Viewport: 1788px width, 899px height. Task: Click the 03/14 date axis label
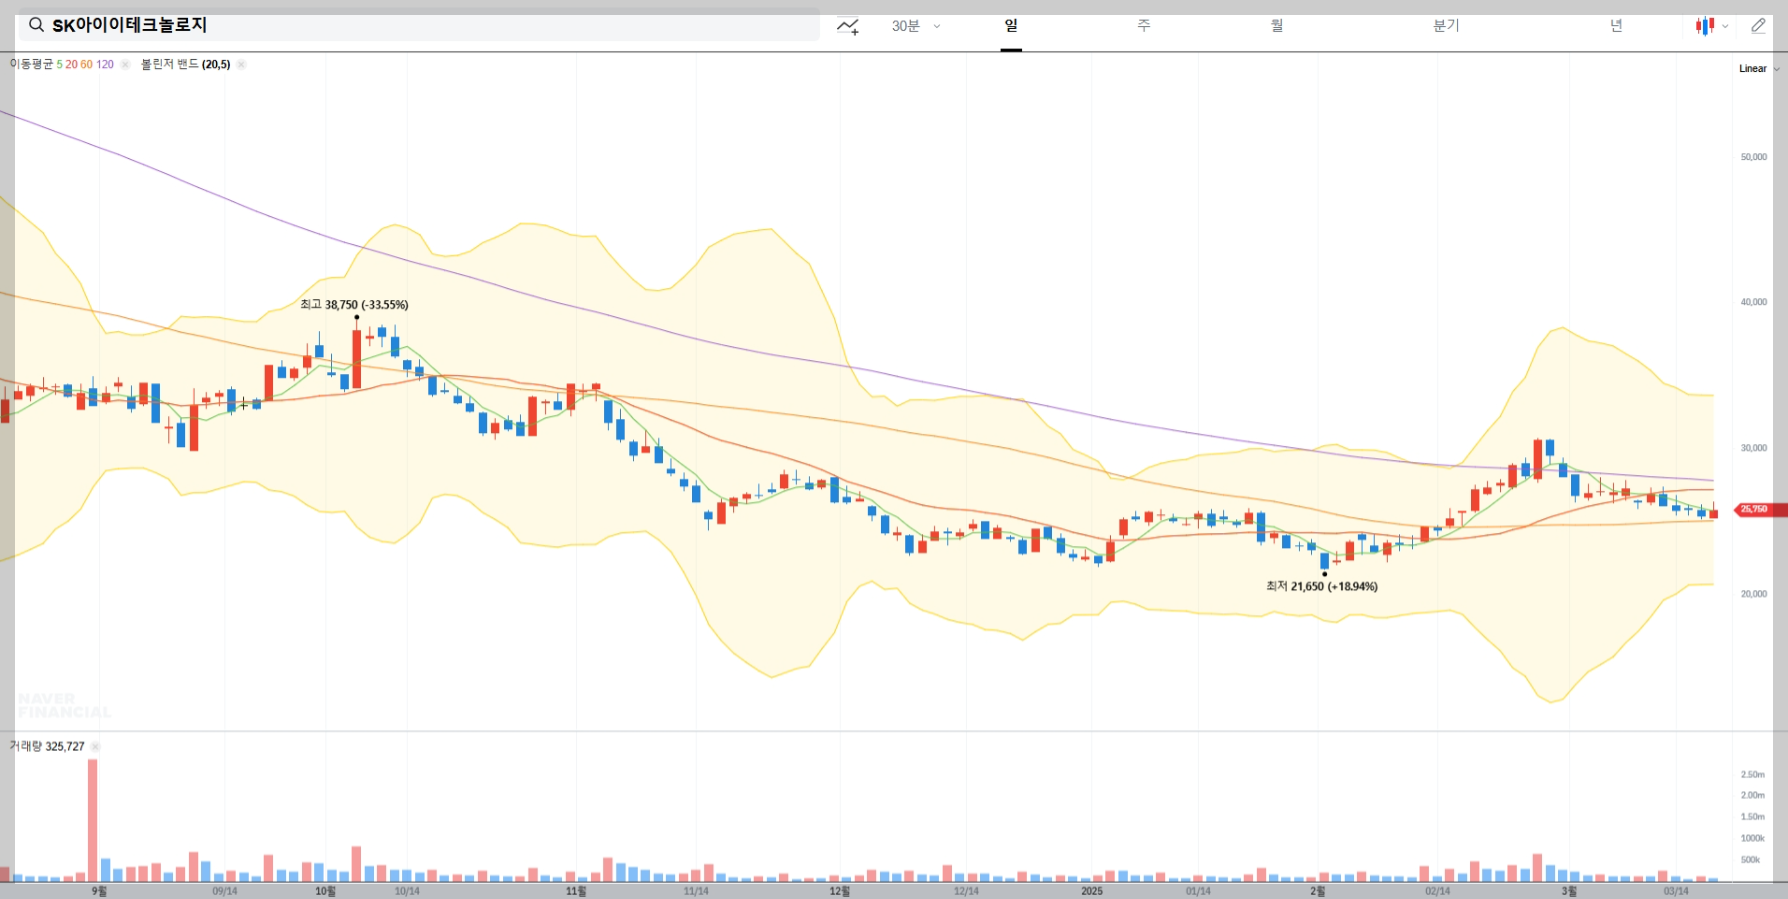click(x=1676, y=891)
